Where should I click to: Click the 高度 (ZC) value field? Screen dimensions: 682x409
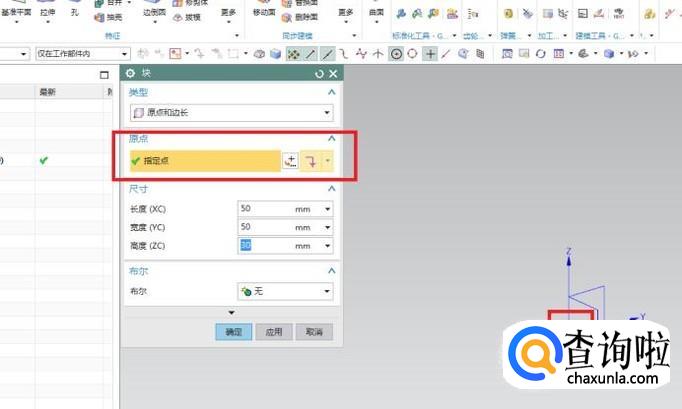point(264,245)
